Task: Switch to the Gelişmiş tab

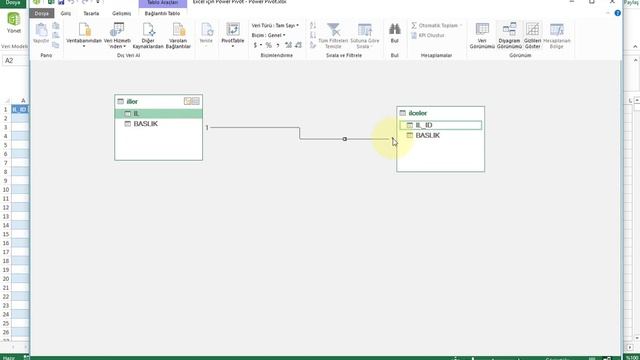Action: click(x=122, y=13)
